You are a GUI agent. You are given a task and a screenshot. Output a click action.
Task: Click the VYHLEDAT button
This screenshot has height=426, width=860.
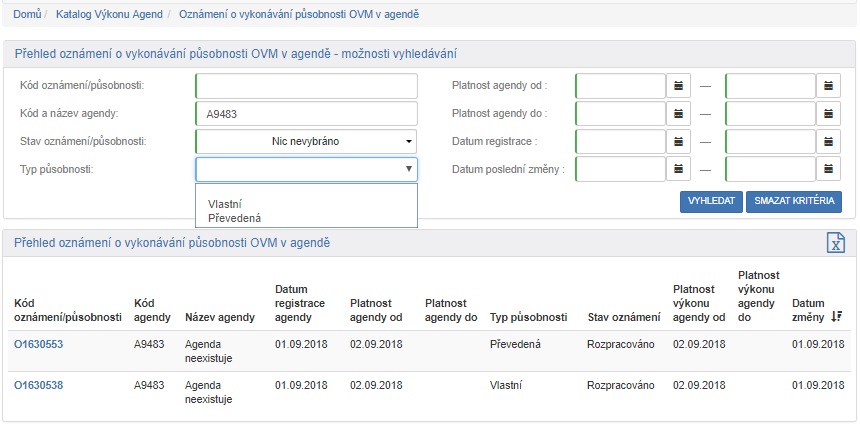[710, 202]
